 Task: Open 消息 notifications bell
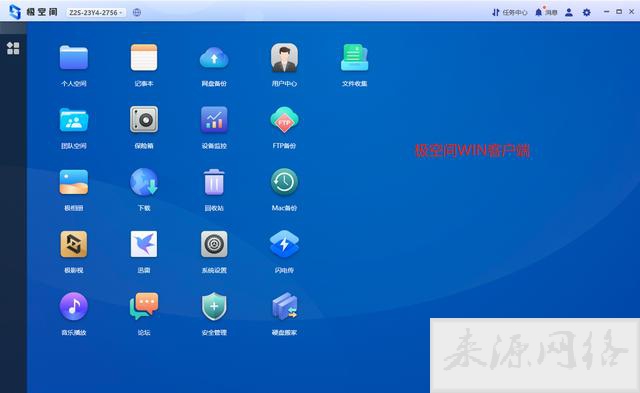pos(546,12)
